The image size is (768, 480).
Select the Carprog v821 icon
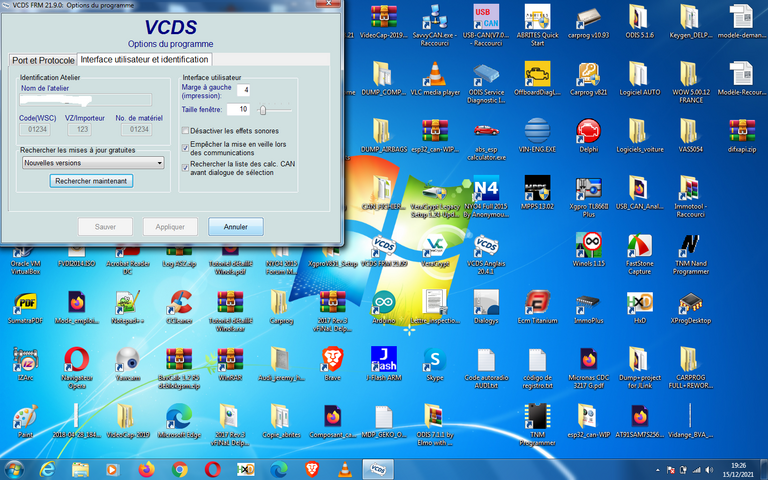(588, 79)
